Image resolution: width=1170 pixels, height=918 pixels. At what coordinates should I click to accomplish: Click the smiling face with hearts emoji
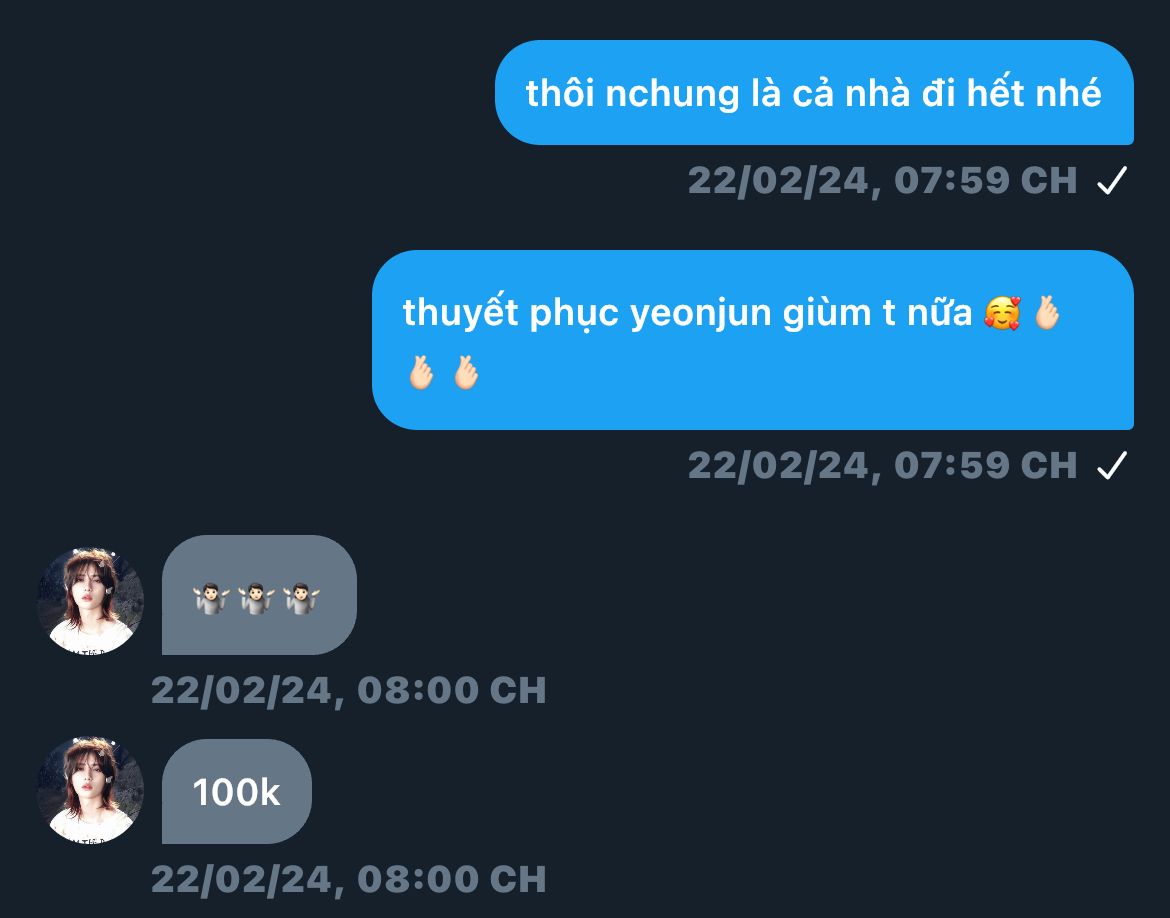(x=1002, y=312)
